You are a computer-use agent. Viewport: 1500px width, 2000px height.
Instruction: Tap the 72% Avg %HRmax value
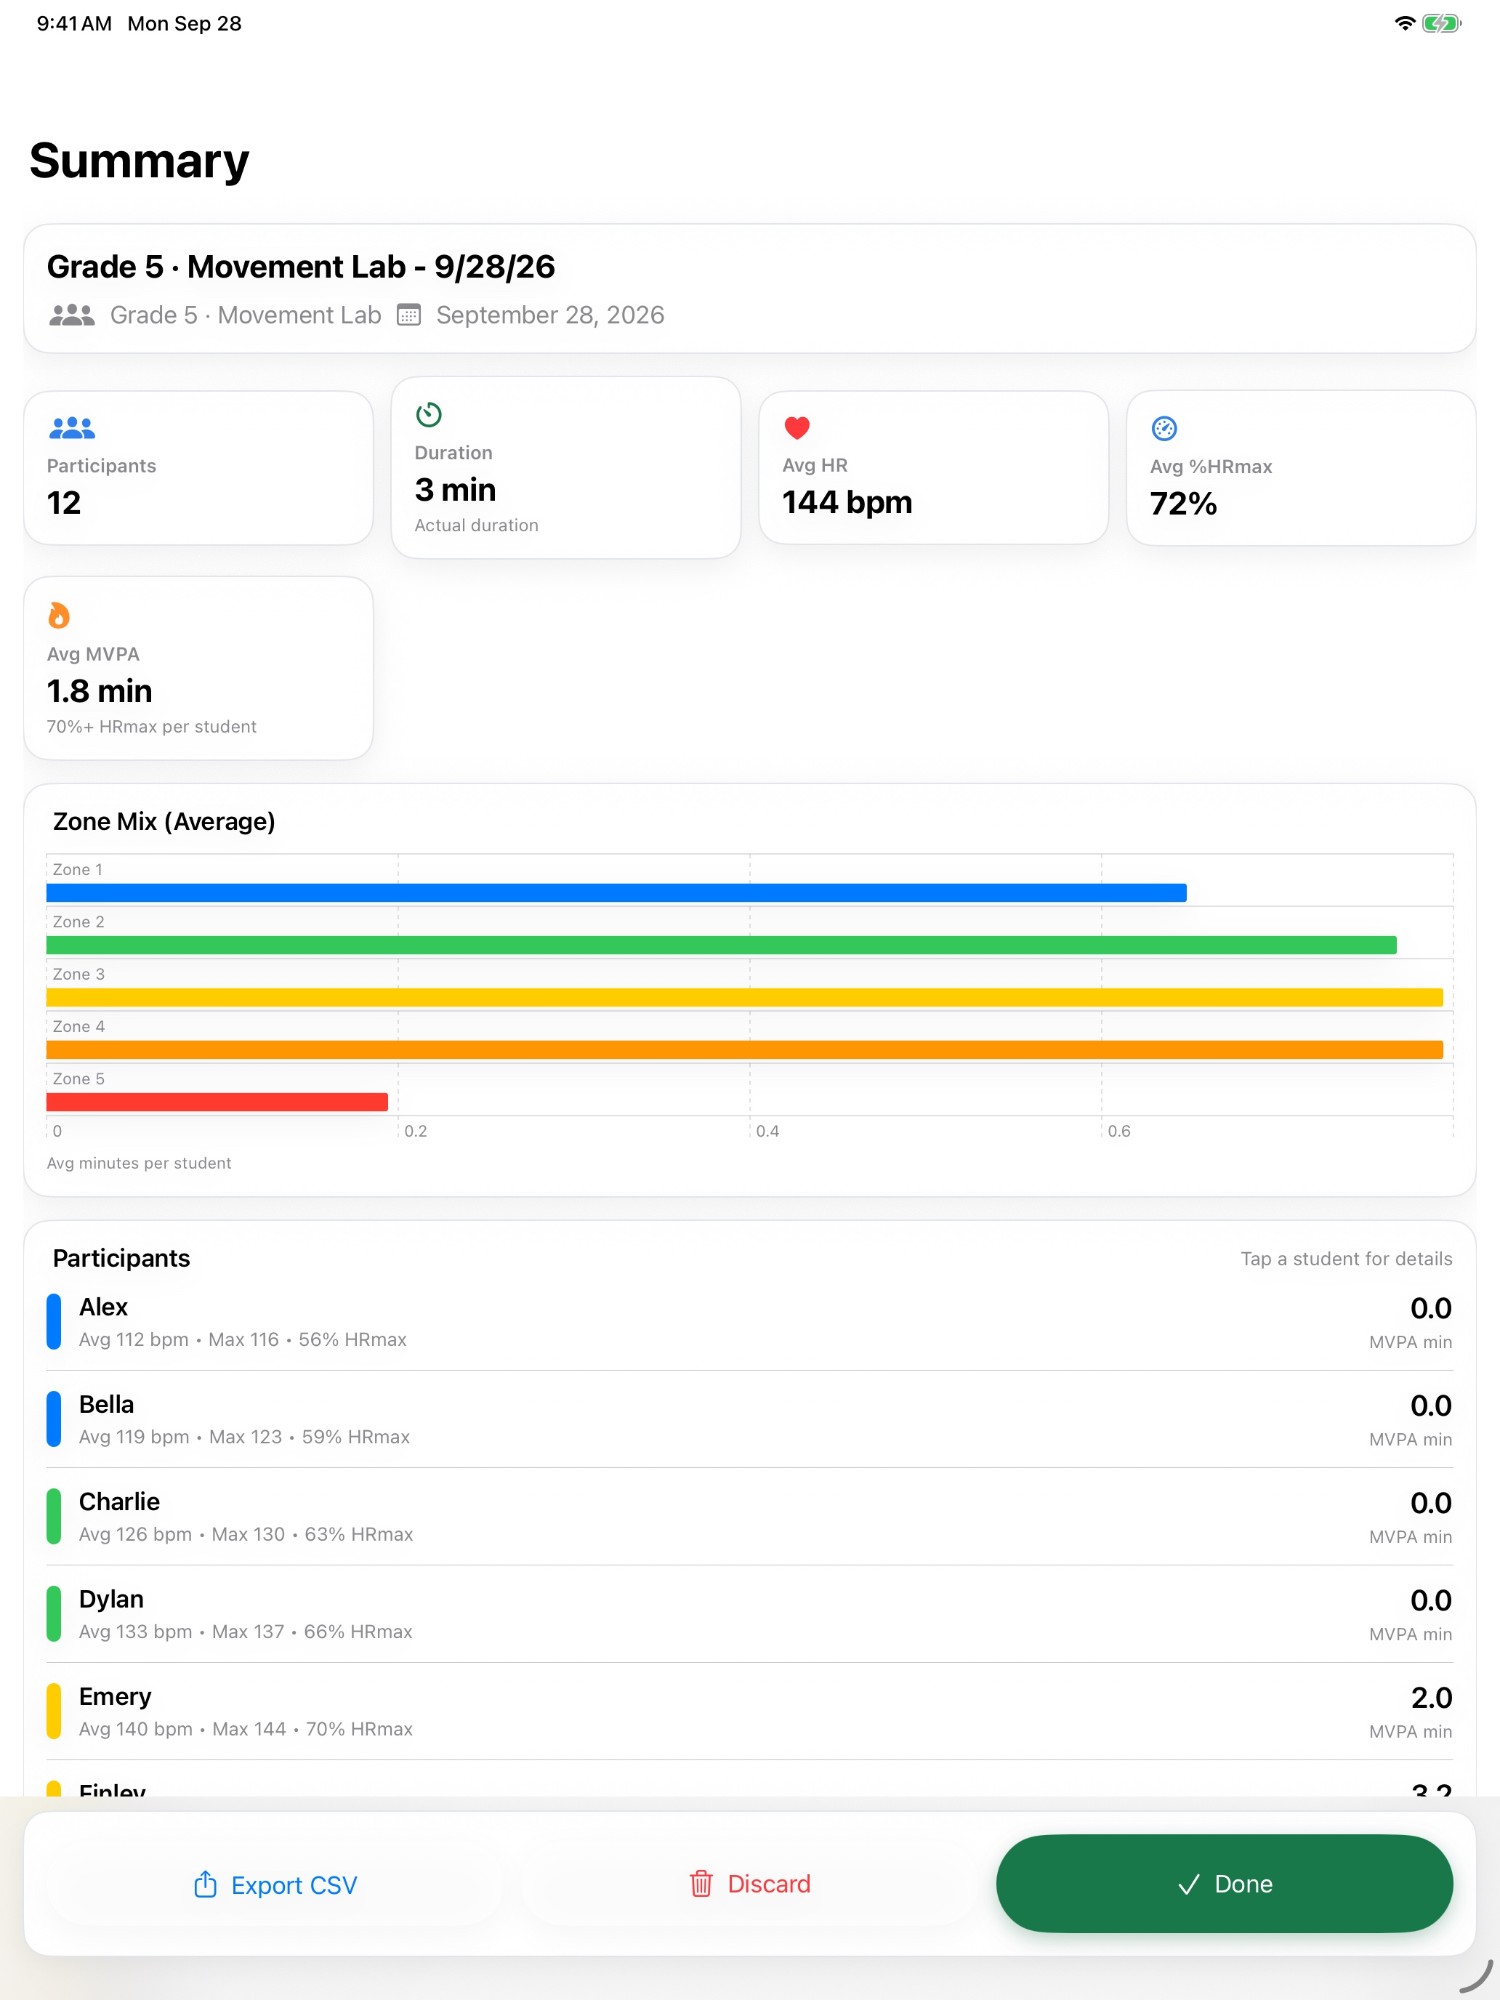click(1184, 504)
